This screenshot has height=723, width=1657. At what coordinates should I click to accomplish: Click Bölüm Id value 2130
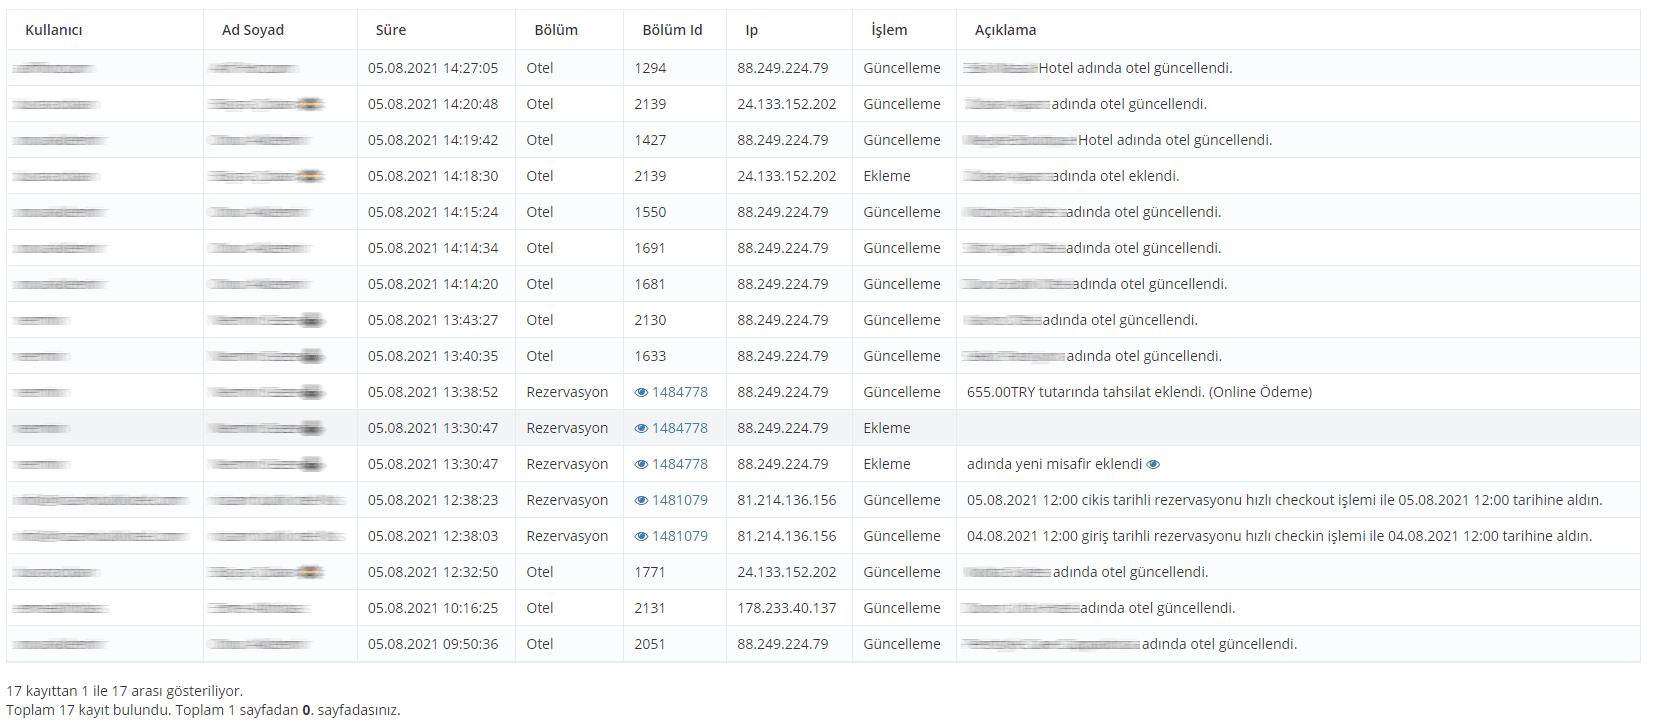(x=650, y=320)
